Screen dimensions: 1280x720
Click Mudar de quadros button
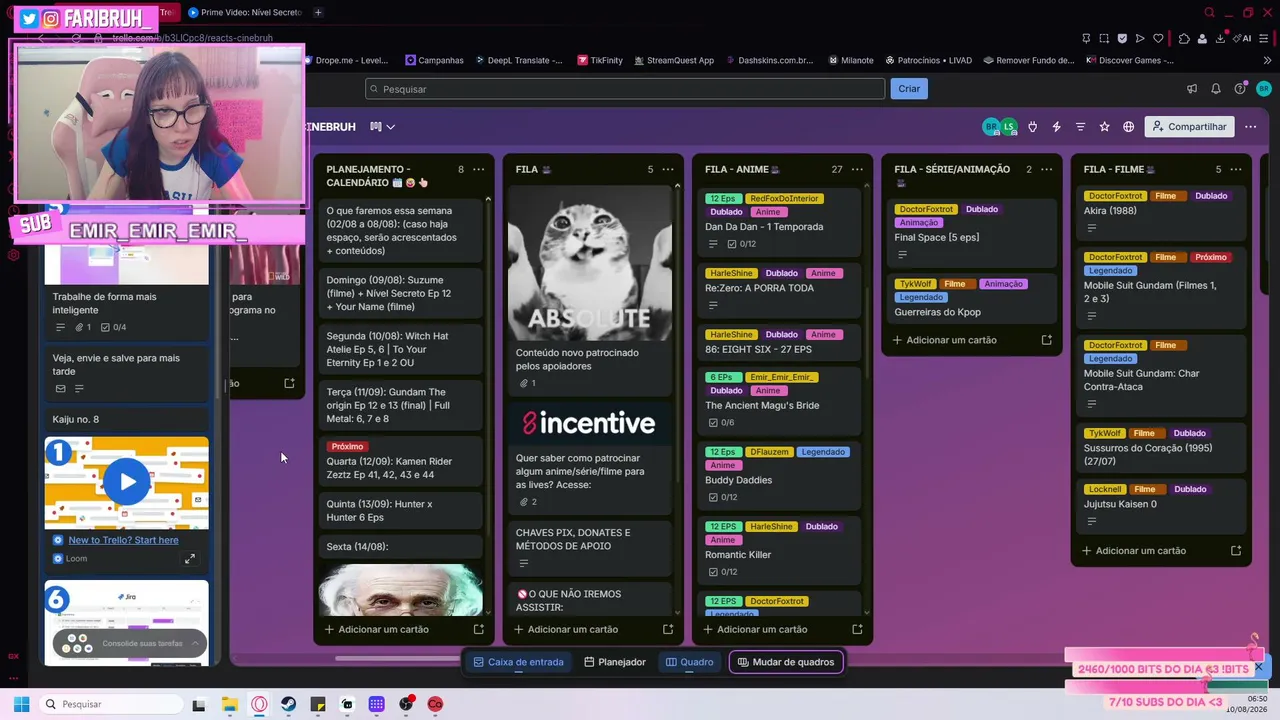click(786, 662)
